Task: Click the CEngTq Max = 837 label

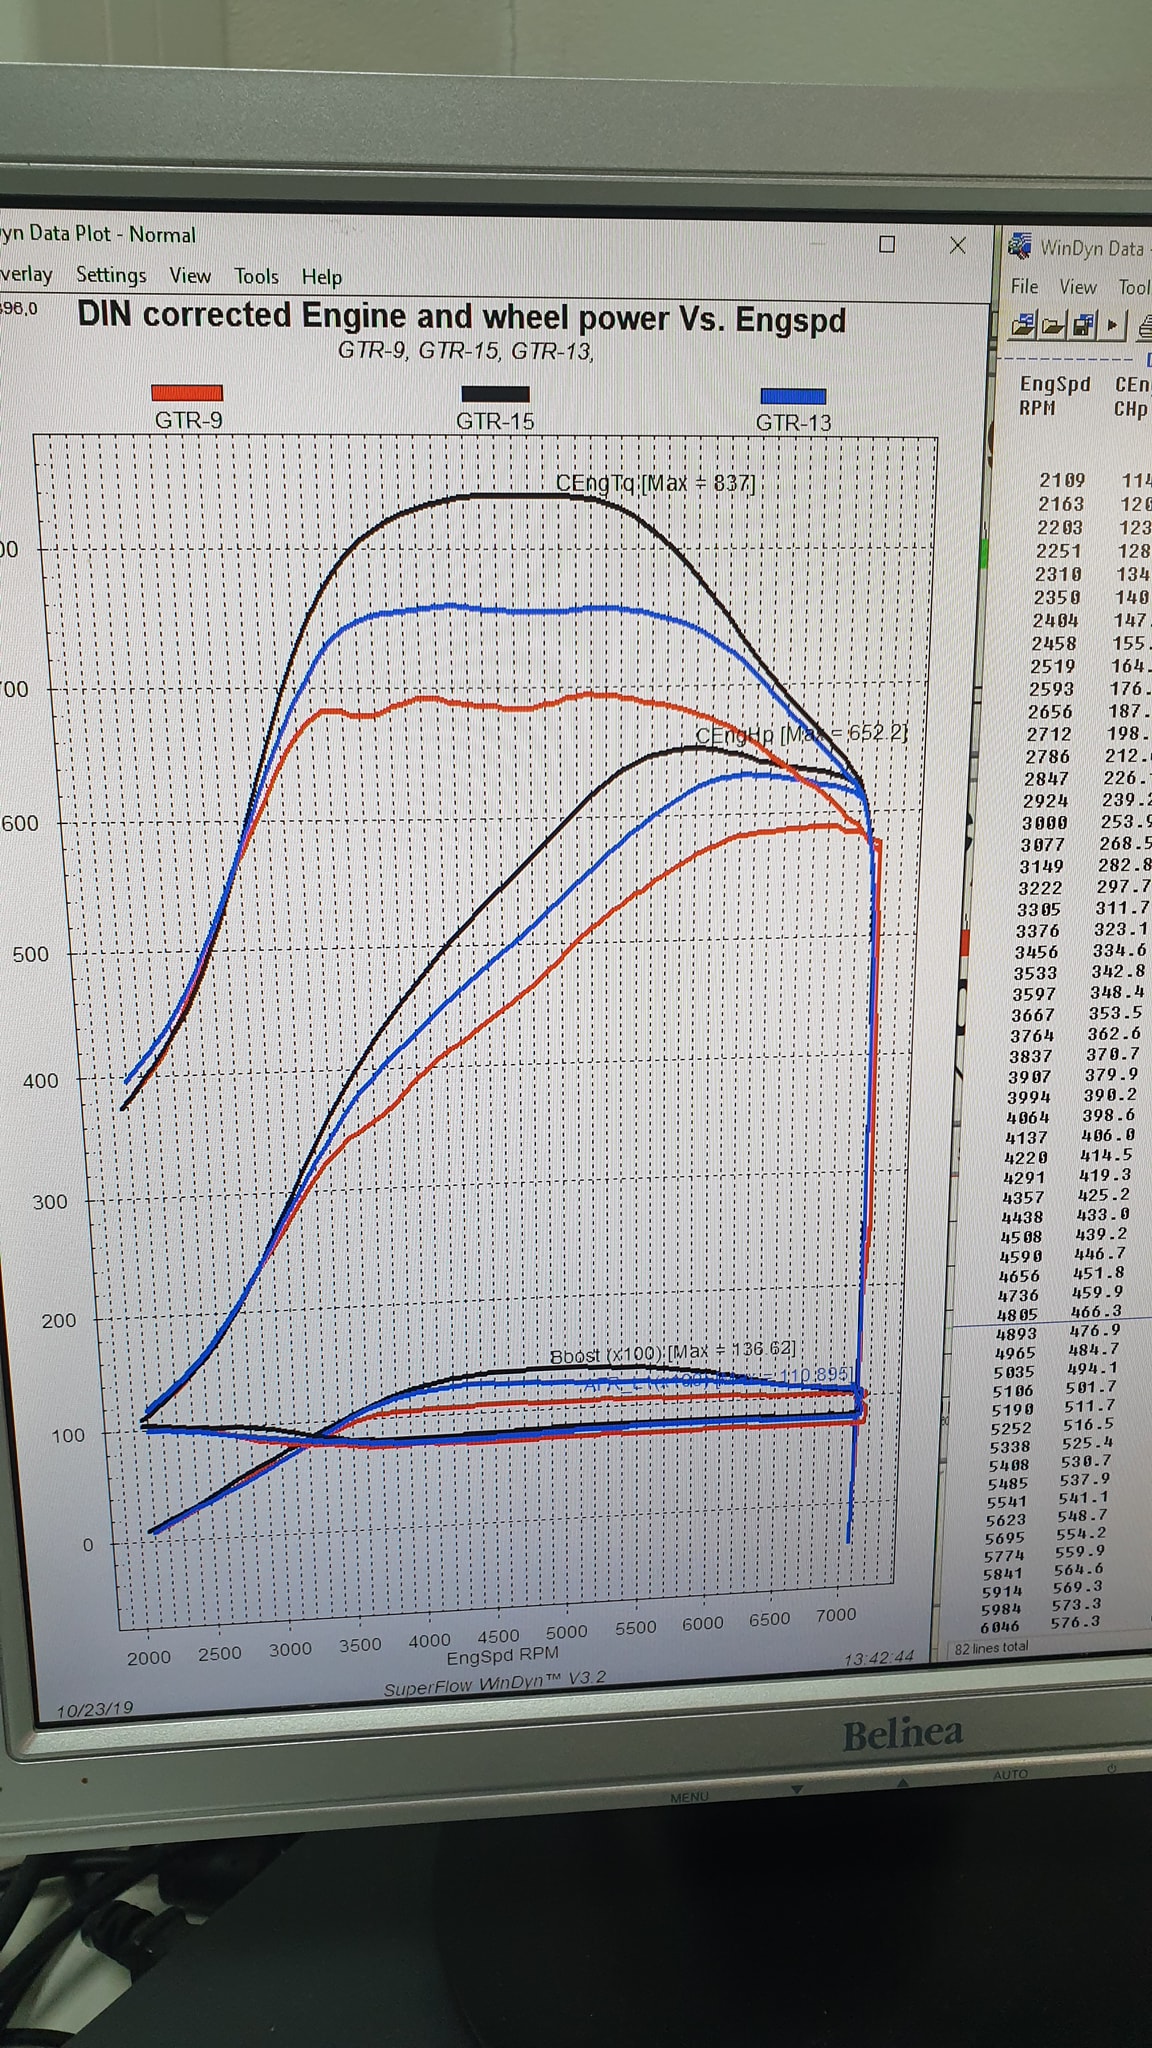Action: (x=655, y=483)
